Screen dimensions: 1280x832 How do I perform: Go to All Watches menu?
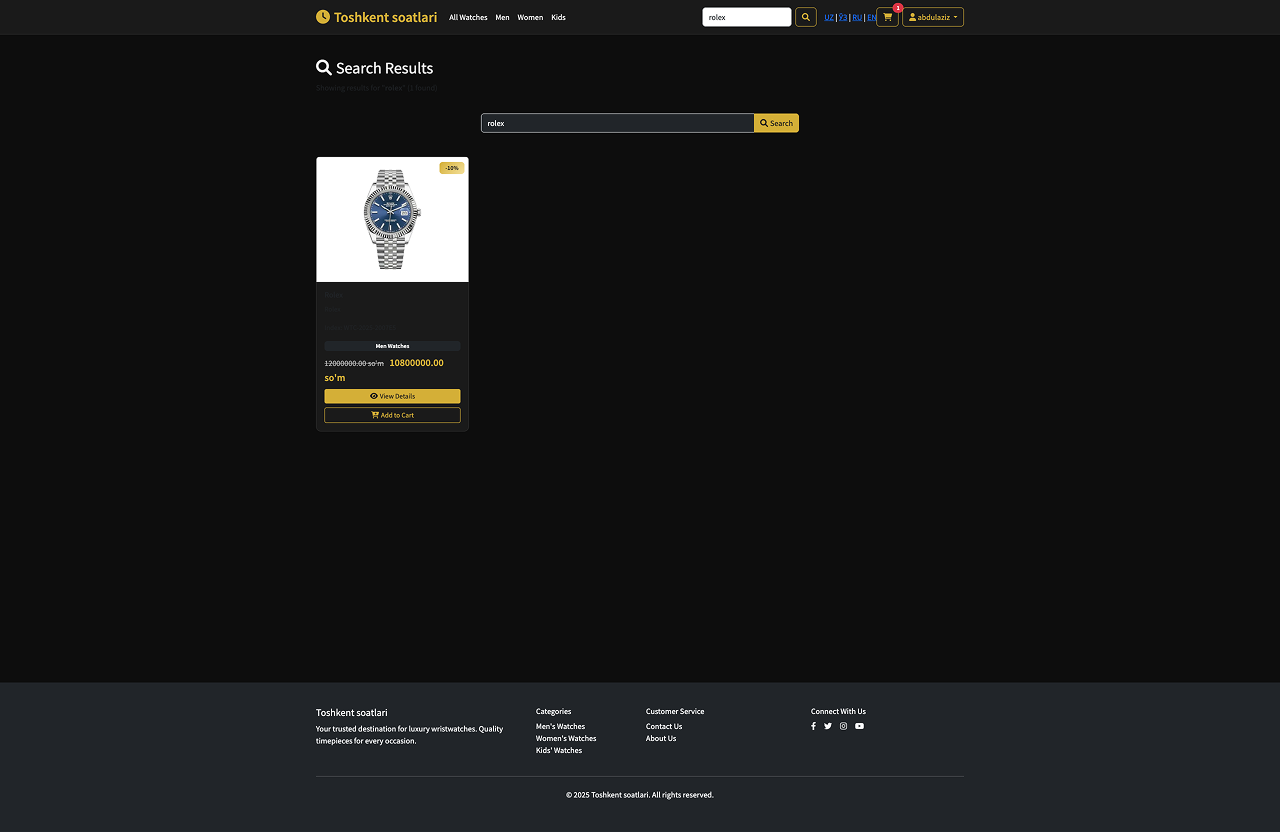(468, 17)
